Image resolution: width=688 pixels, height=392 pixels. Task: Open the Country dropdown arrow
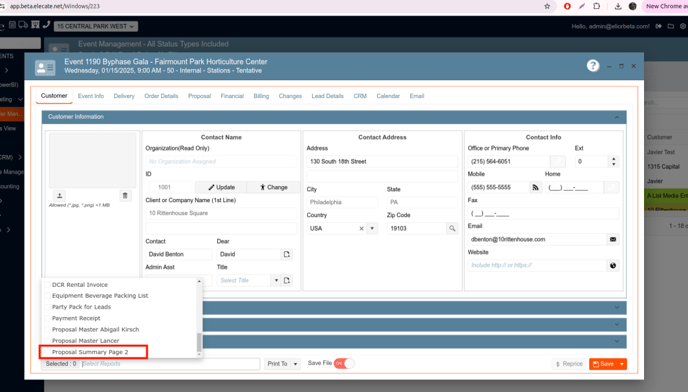pyautogui.click(x=372, y=228)
